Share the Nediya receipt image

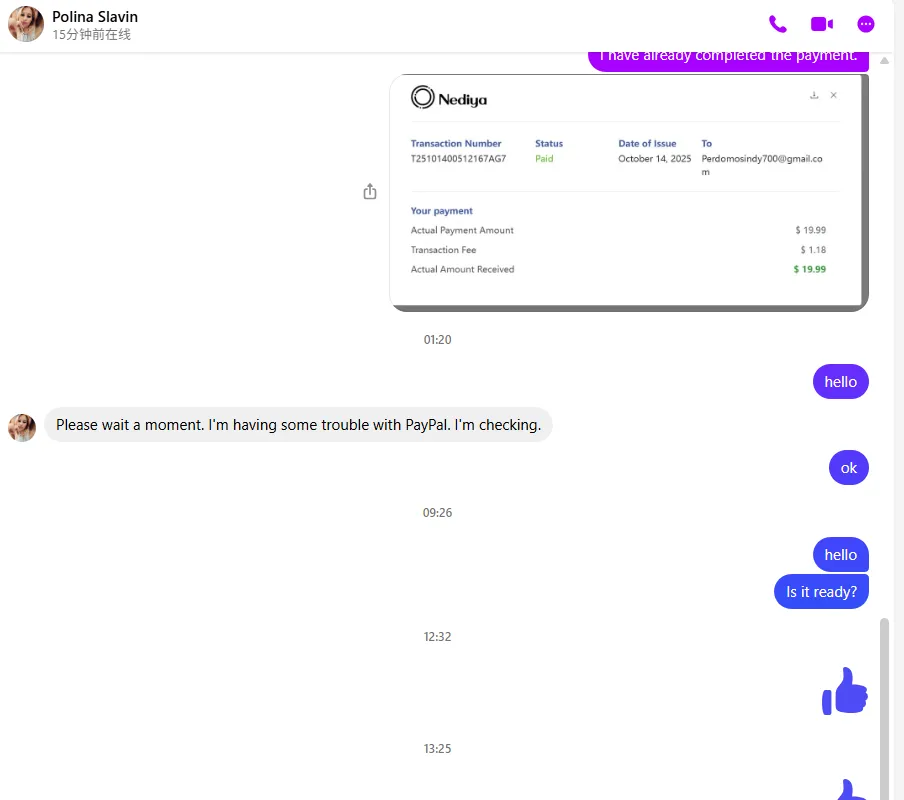(x=370, y=191)
